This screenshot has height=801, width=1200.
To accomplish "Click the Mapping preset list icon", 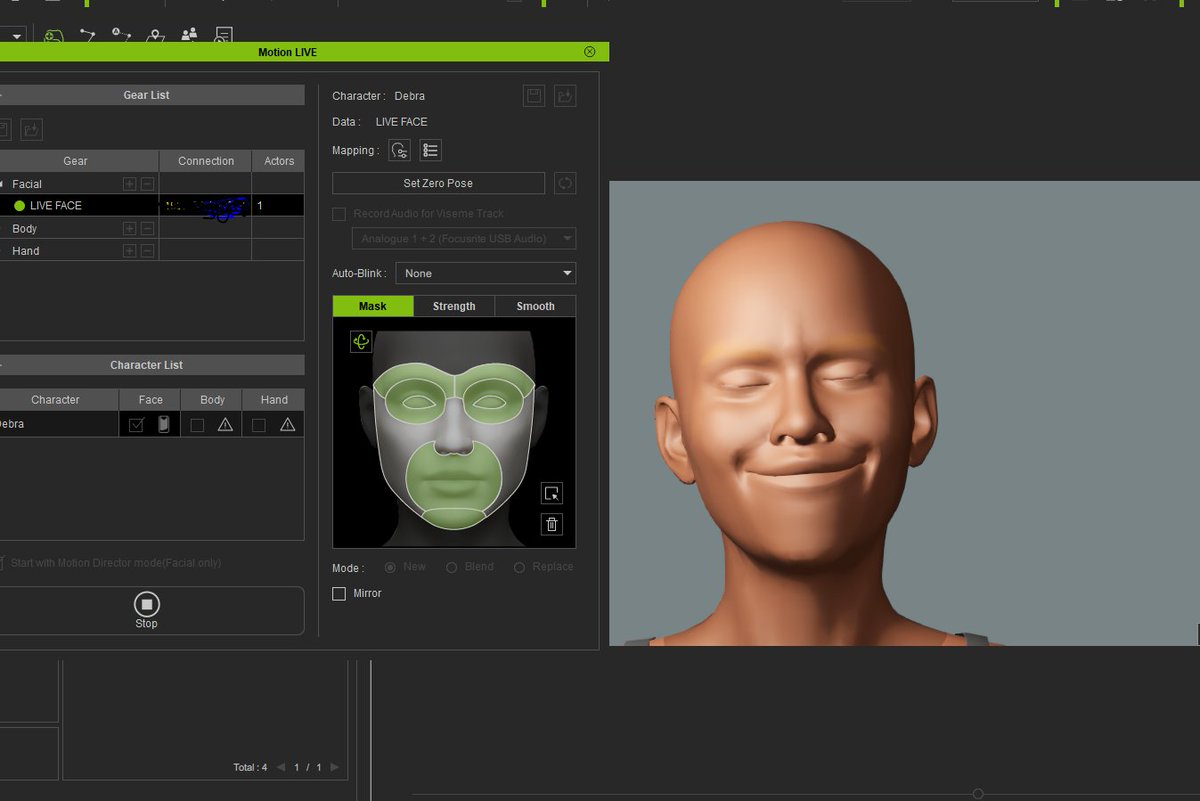I will 431,150.
